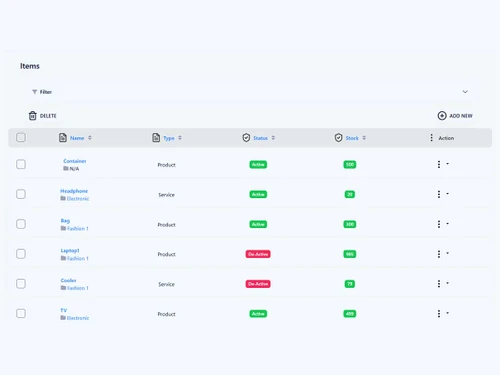500x375 pixels.
Task: Open Fashion 1 category link under Laptop1
Action: 78,258
